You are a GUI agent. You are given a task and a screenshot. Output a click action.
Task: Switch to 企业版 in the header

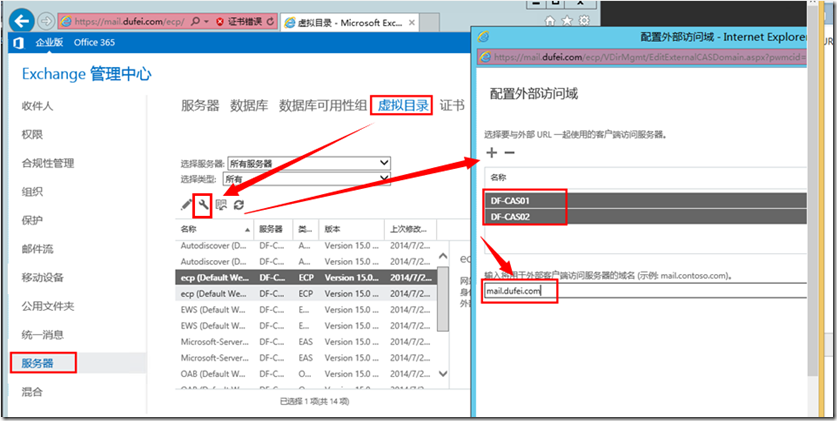pyautogui.click(x=49, y=42)
